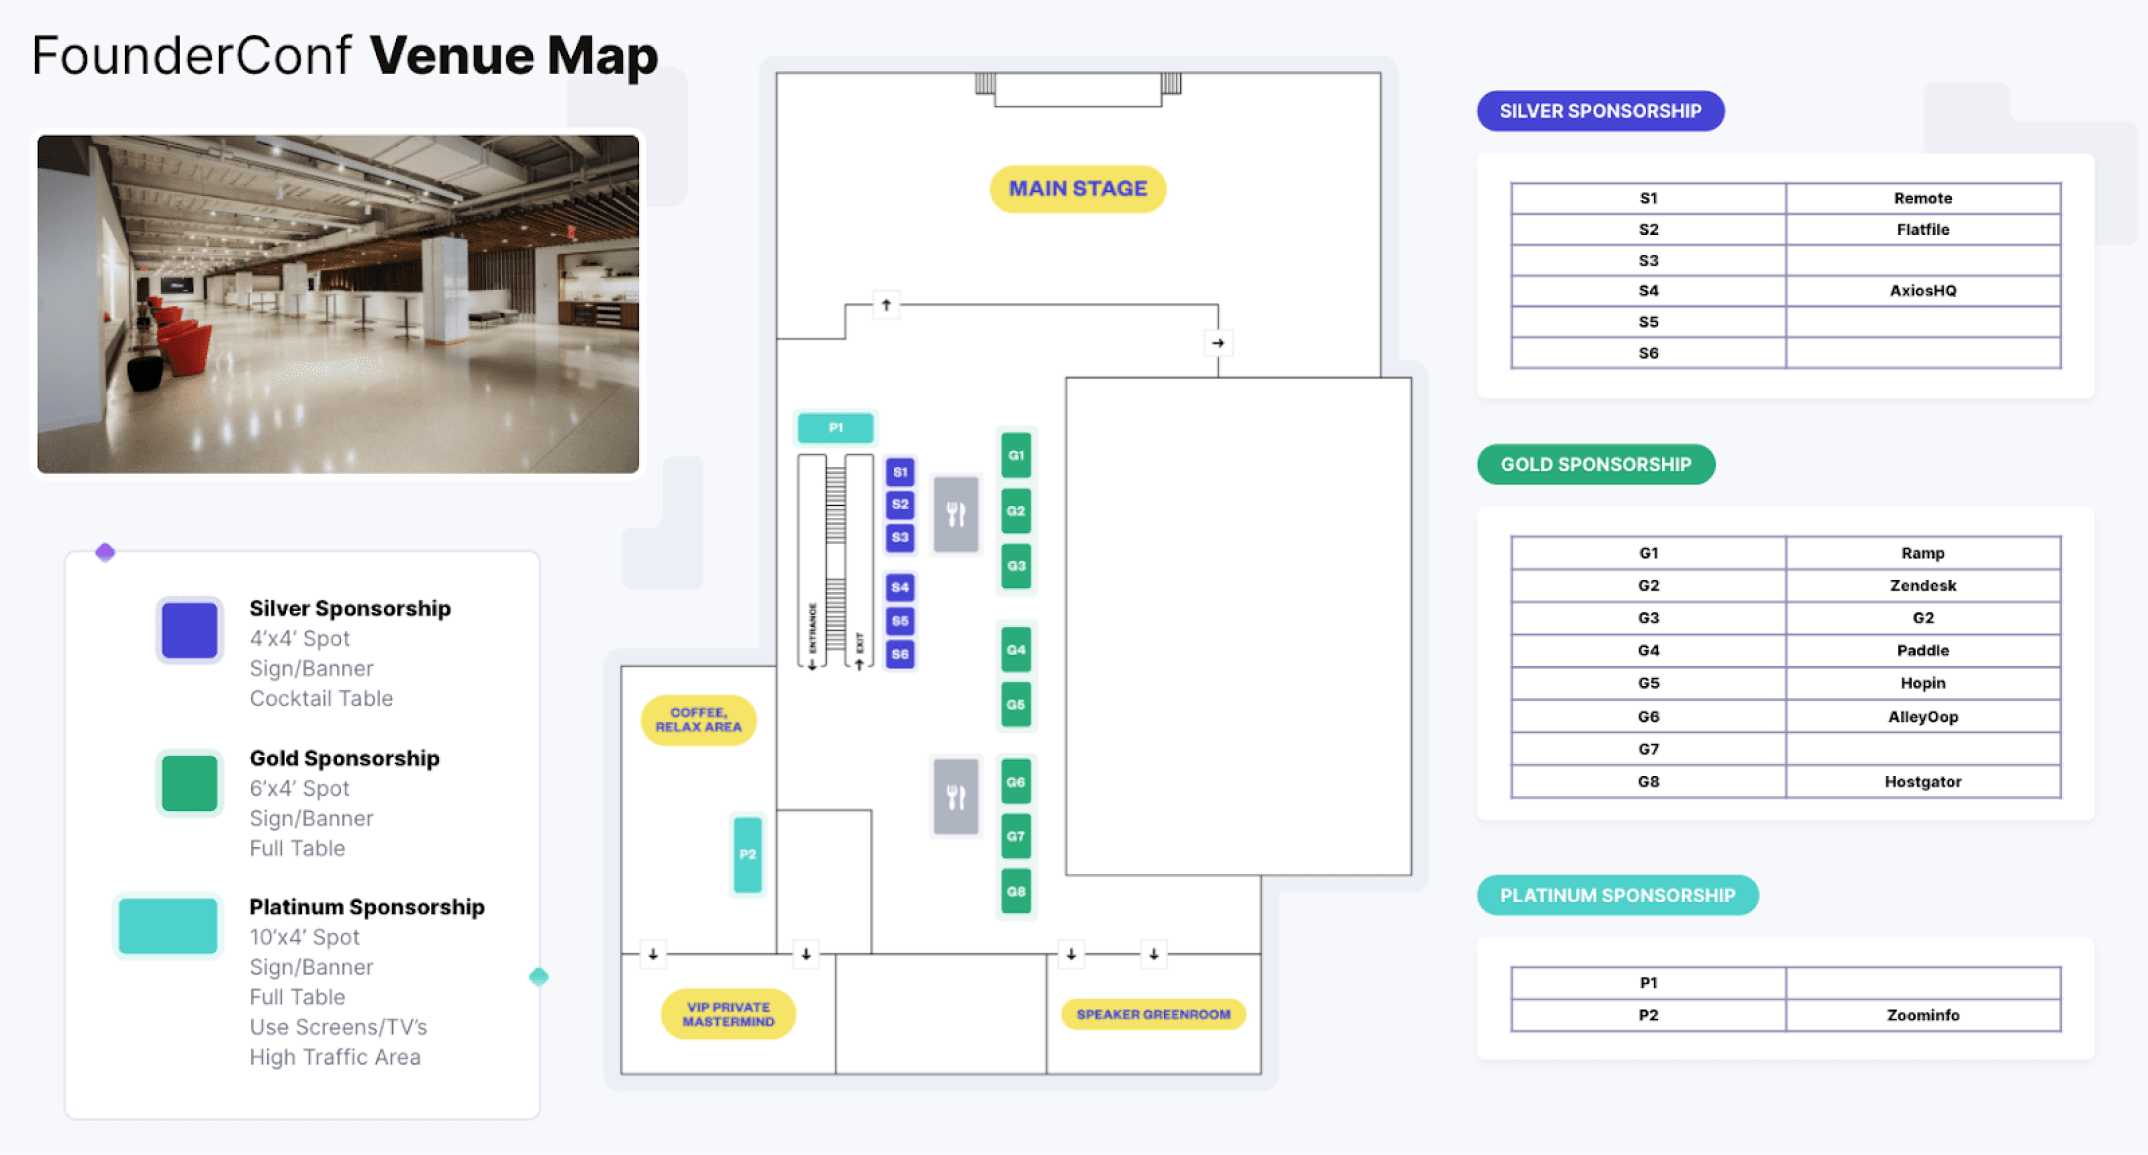Select gold booth G8 on the map
This screenshot has width=2148, height=1155.
click(x=1014, y=890)
